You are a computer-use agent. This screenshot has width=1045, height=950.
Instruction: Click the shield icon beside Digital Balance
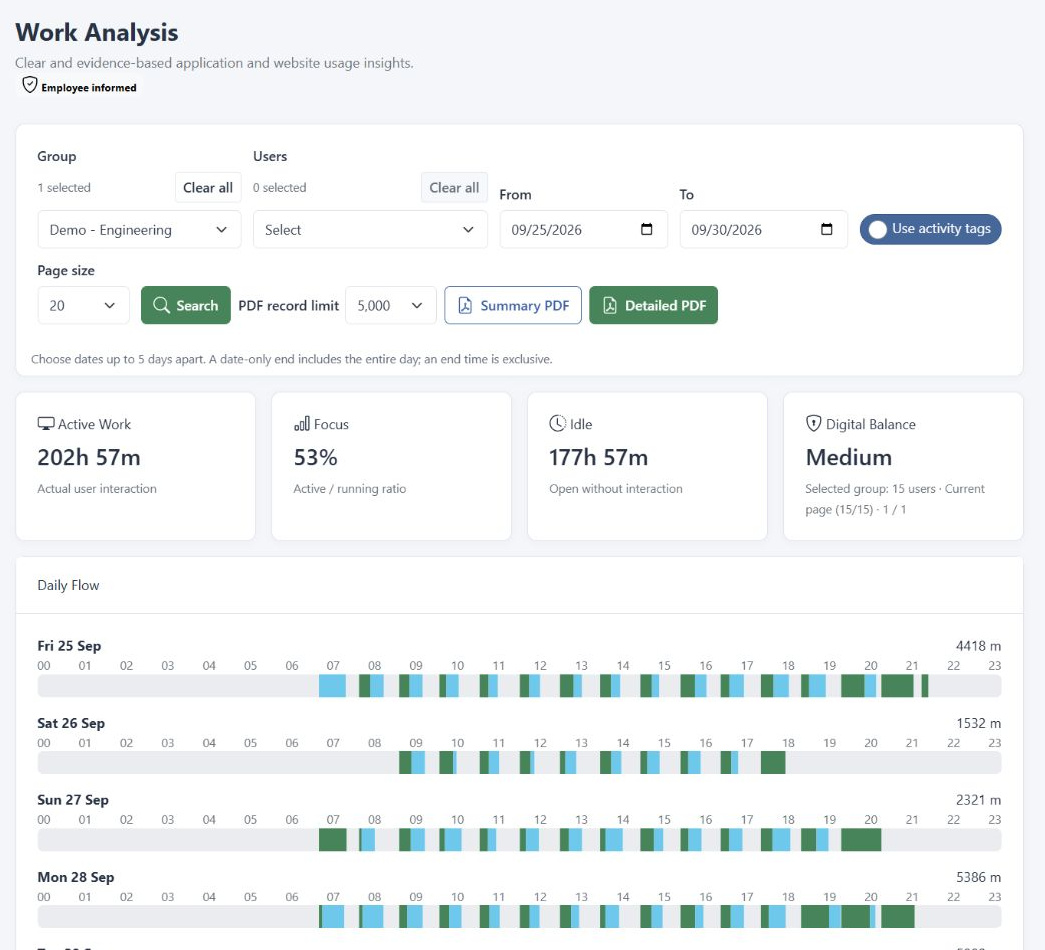click(813, 423)
